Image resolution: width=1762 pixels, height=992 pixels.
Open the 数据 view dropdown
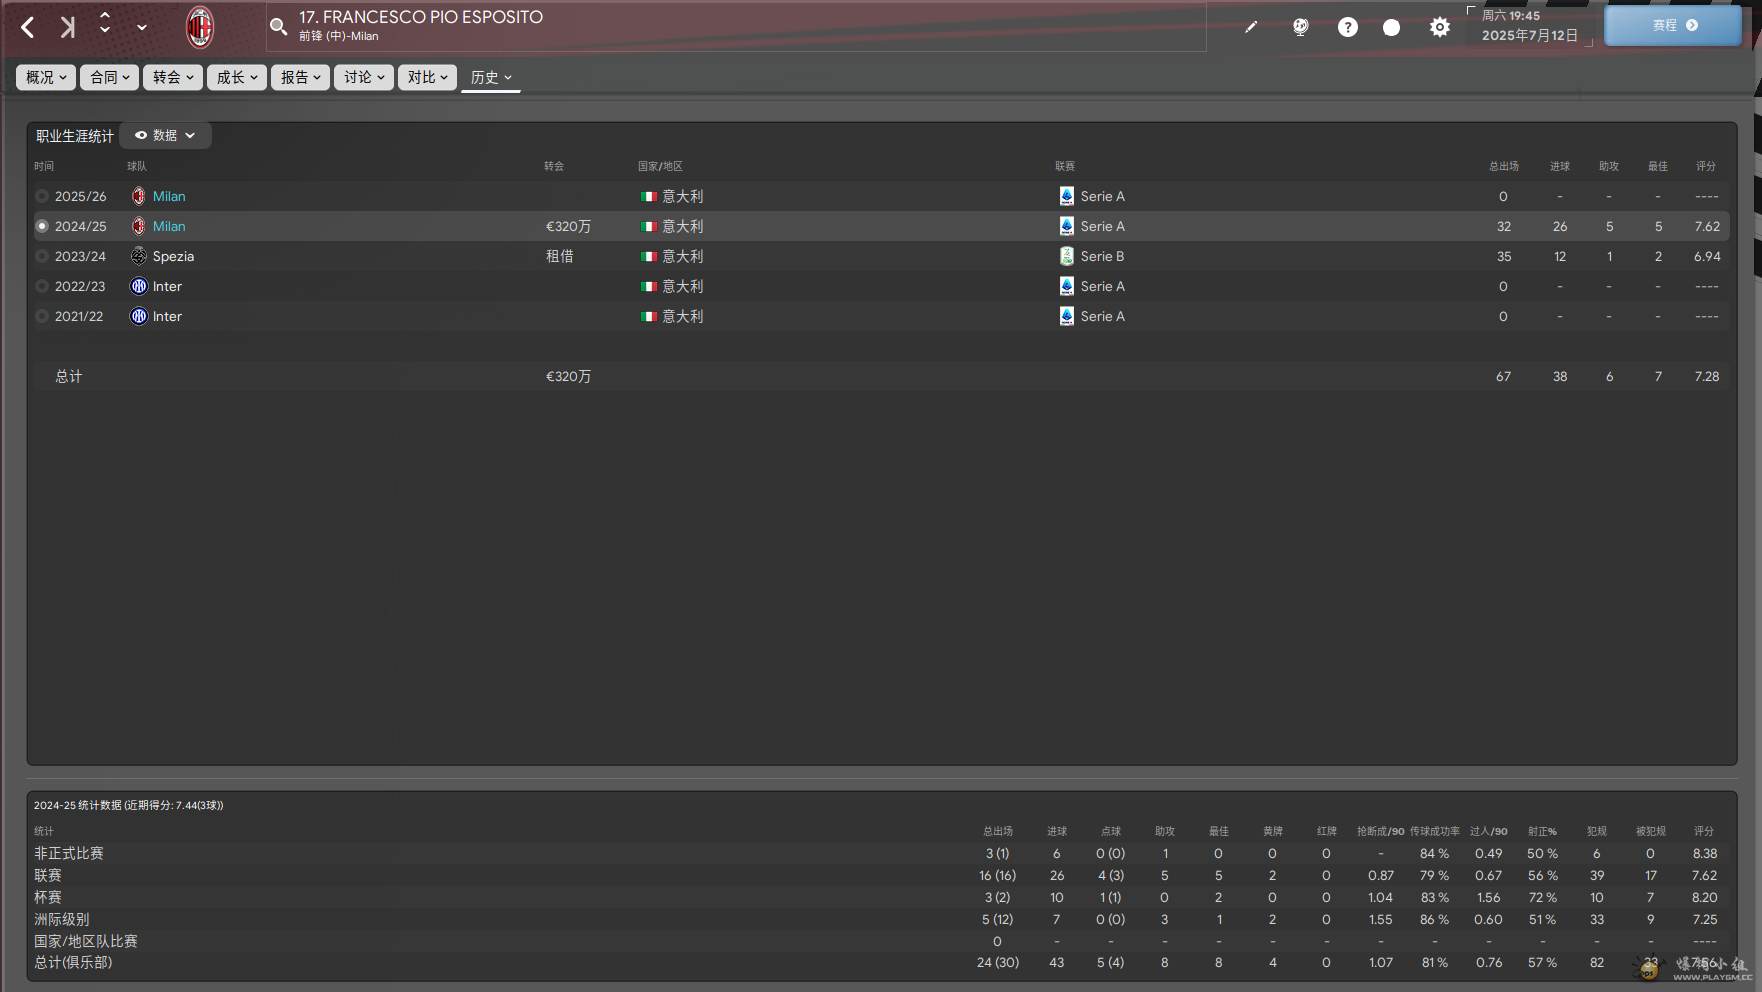pos(165,136)
